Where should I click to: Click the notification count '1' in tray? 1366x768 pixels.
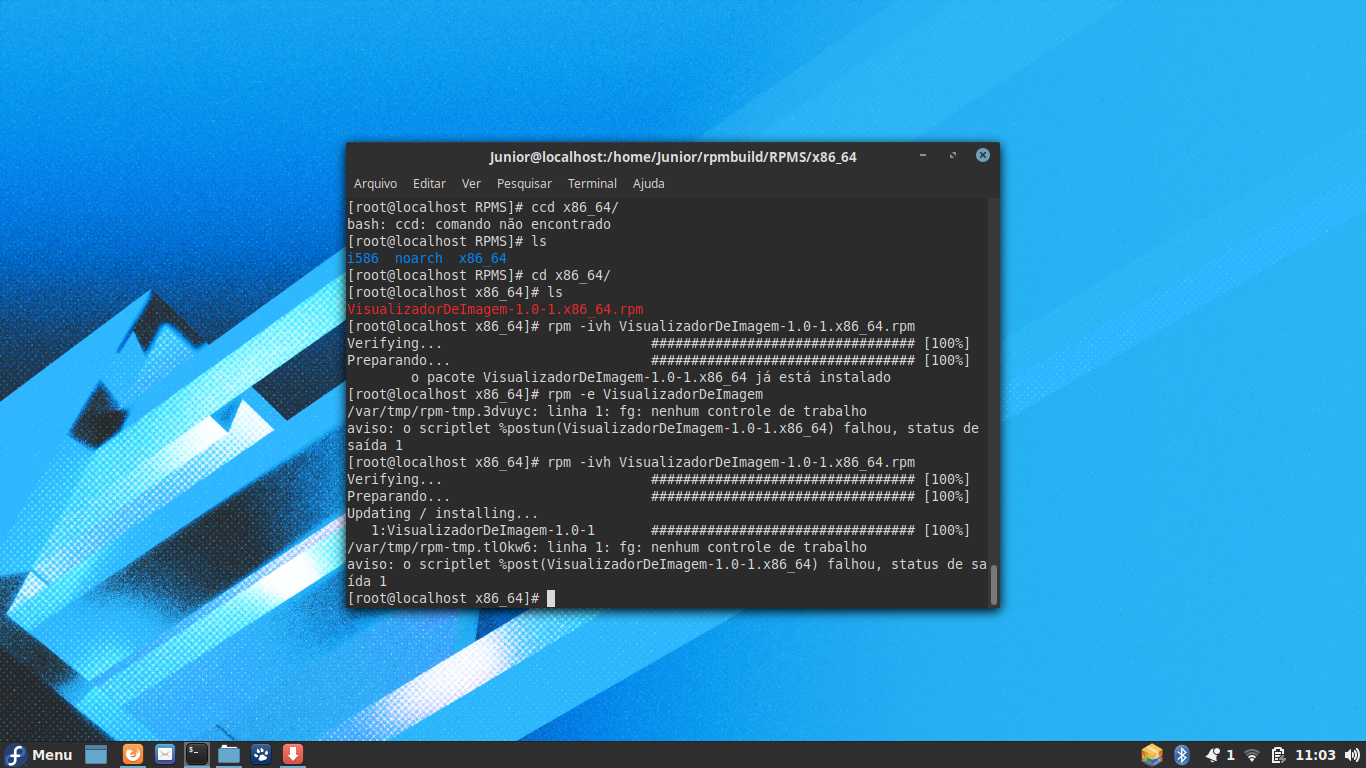1231,755
